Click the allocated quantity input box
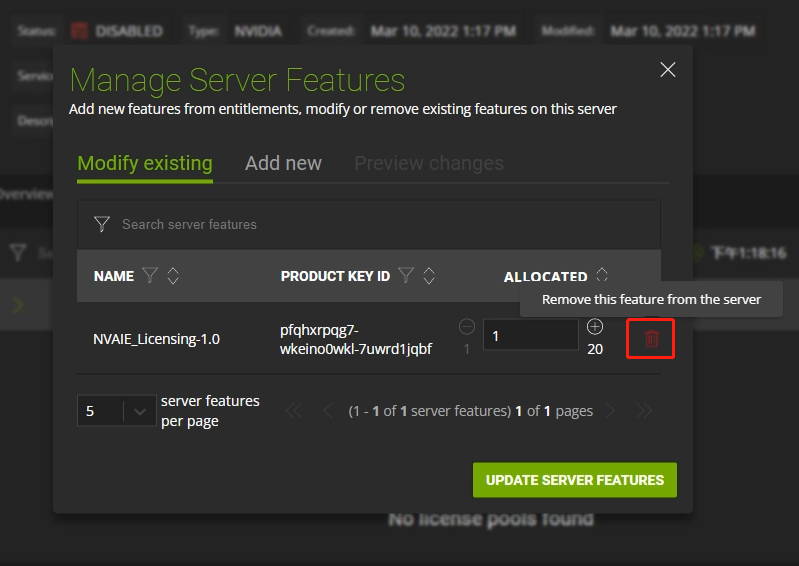799x566 pixels. tap(530, 336)
